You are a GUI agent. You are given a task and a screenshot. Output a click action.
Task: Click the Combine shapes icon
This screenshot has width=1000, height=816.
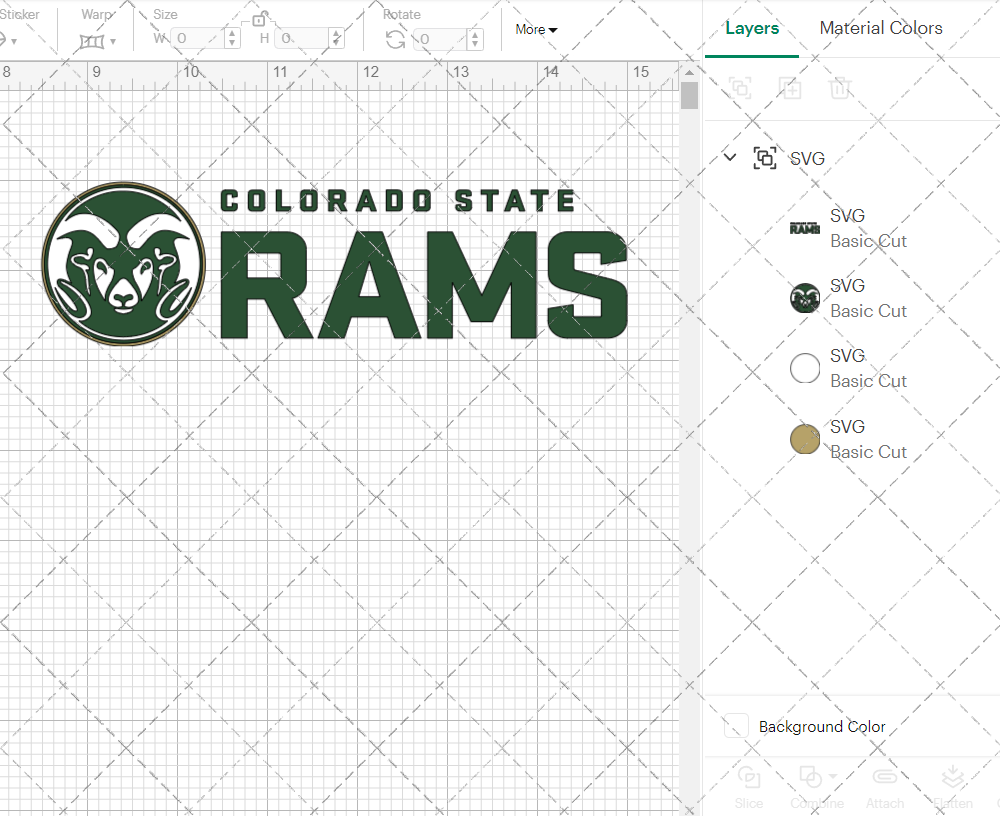click(810, 777)
